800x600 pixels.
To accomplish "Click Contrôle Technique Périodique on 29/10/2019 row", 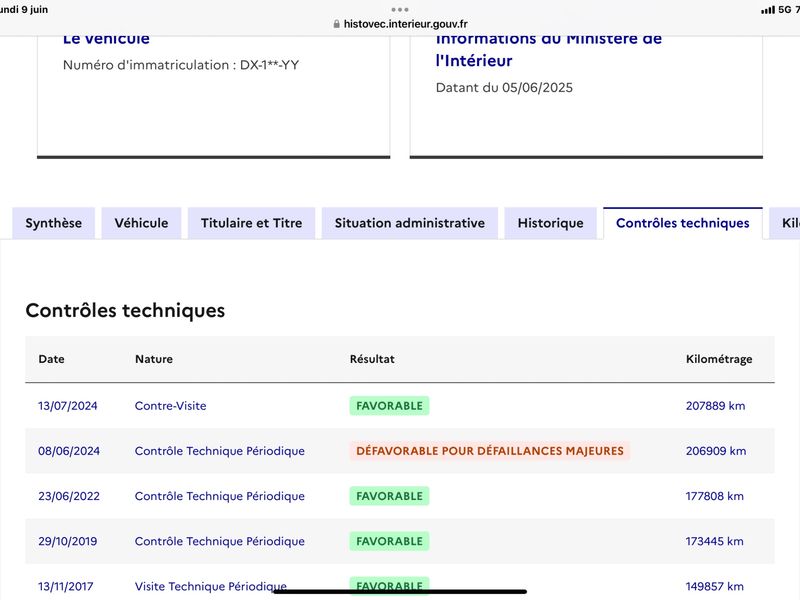I will (220, 541).
